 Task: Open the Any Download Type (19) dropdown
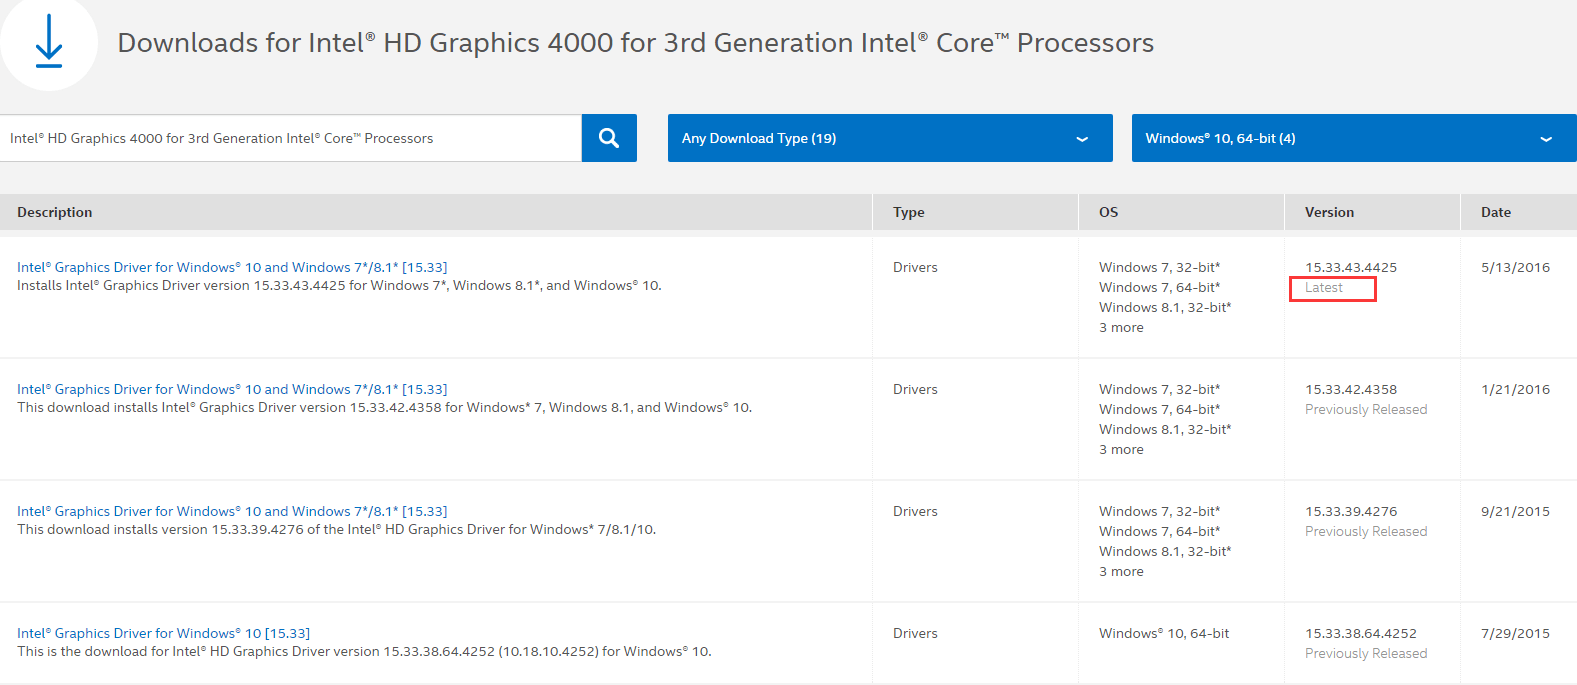(x=889, y=138)
